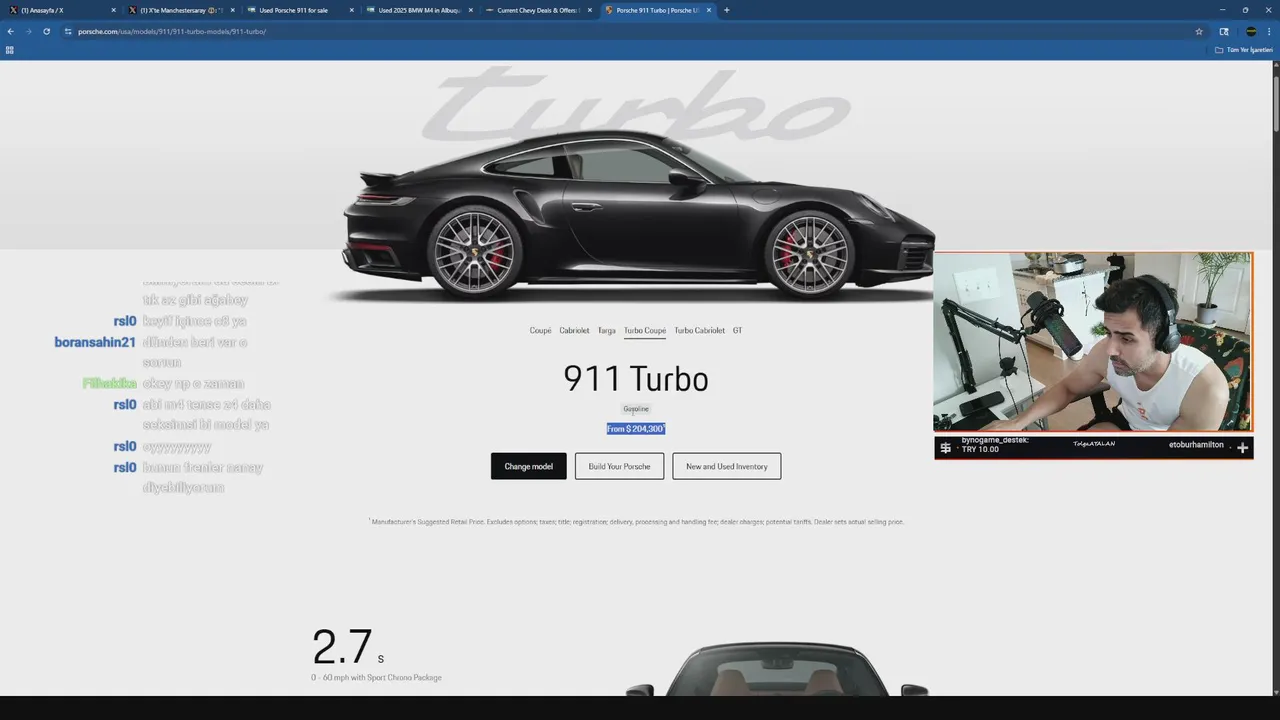
Task: Click the Gasoline fuel label
Action: pyautogui.click(x=636, y=408)
